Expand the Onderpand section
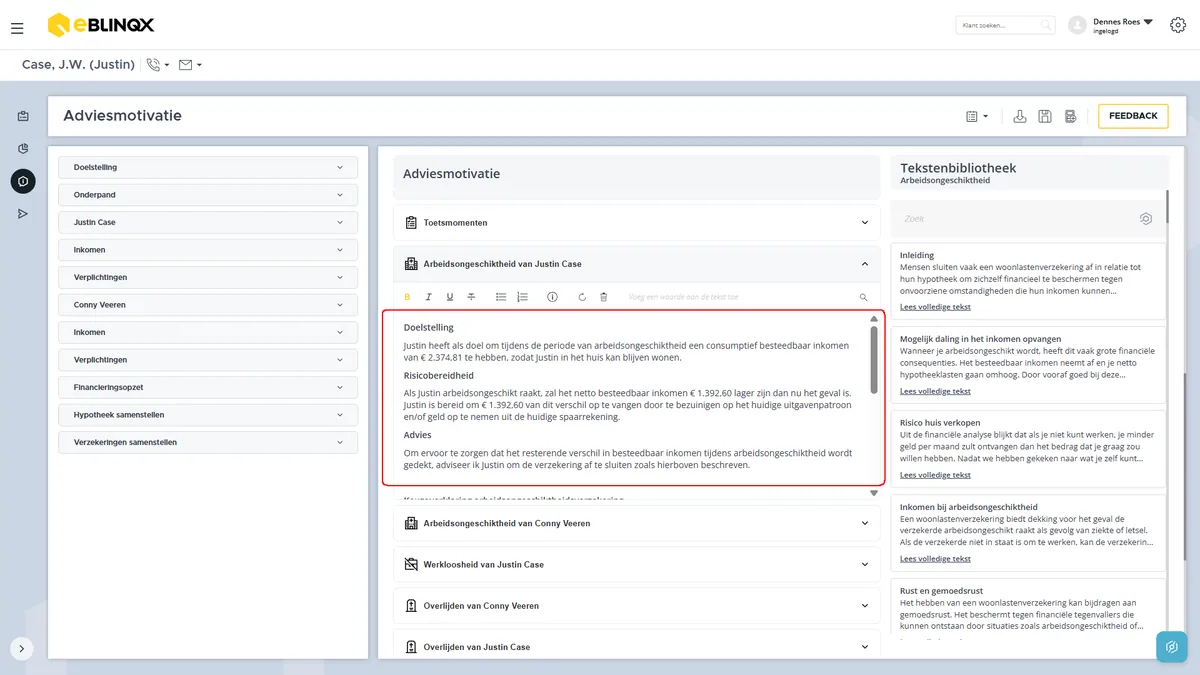Image resolution: width=1200 pixels, height=675 pixels. [208, 195]
